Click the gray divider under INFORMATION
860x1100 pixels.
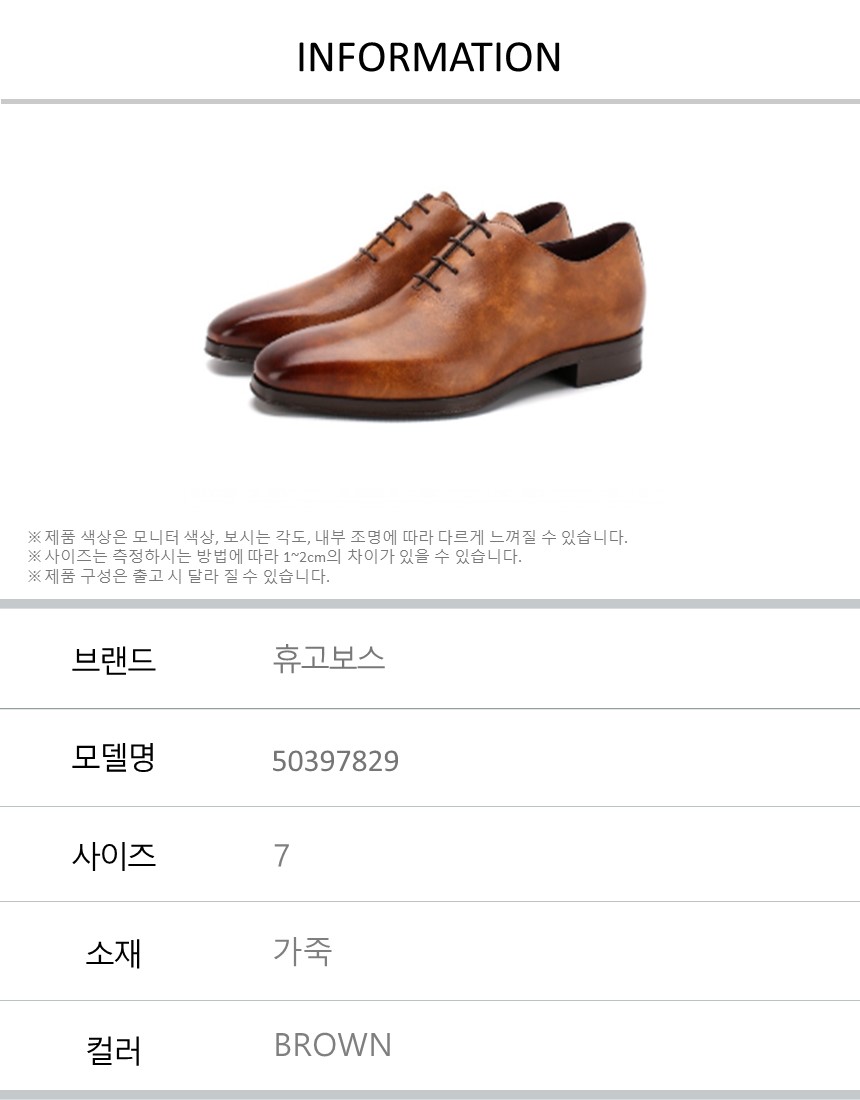pyautogui.click(x=430, y=102)
